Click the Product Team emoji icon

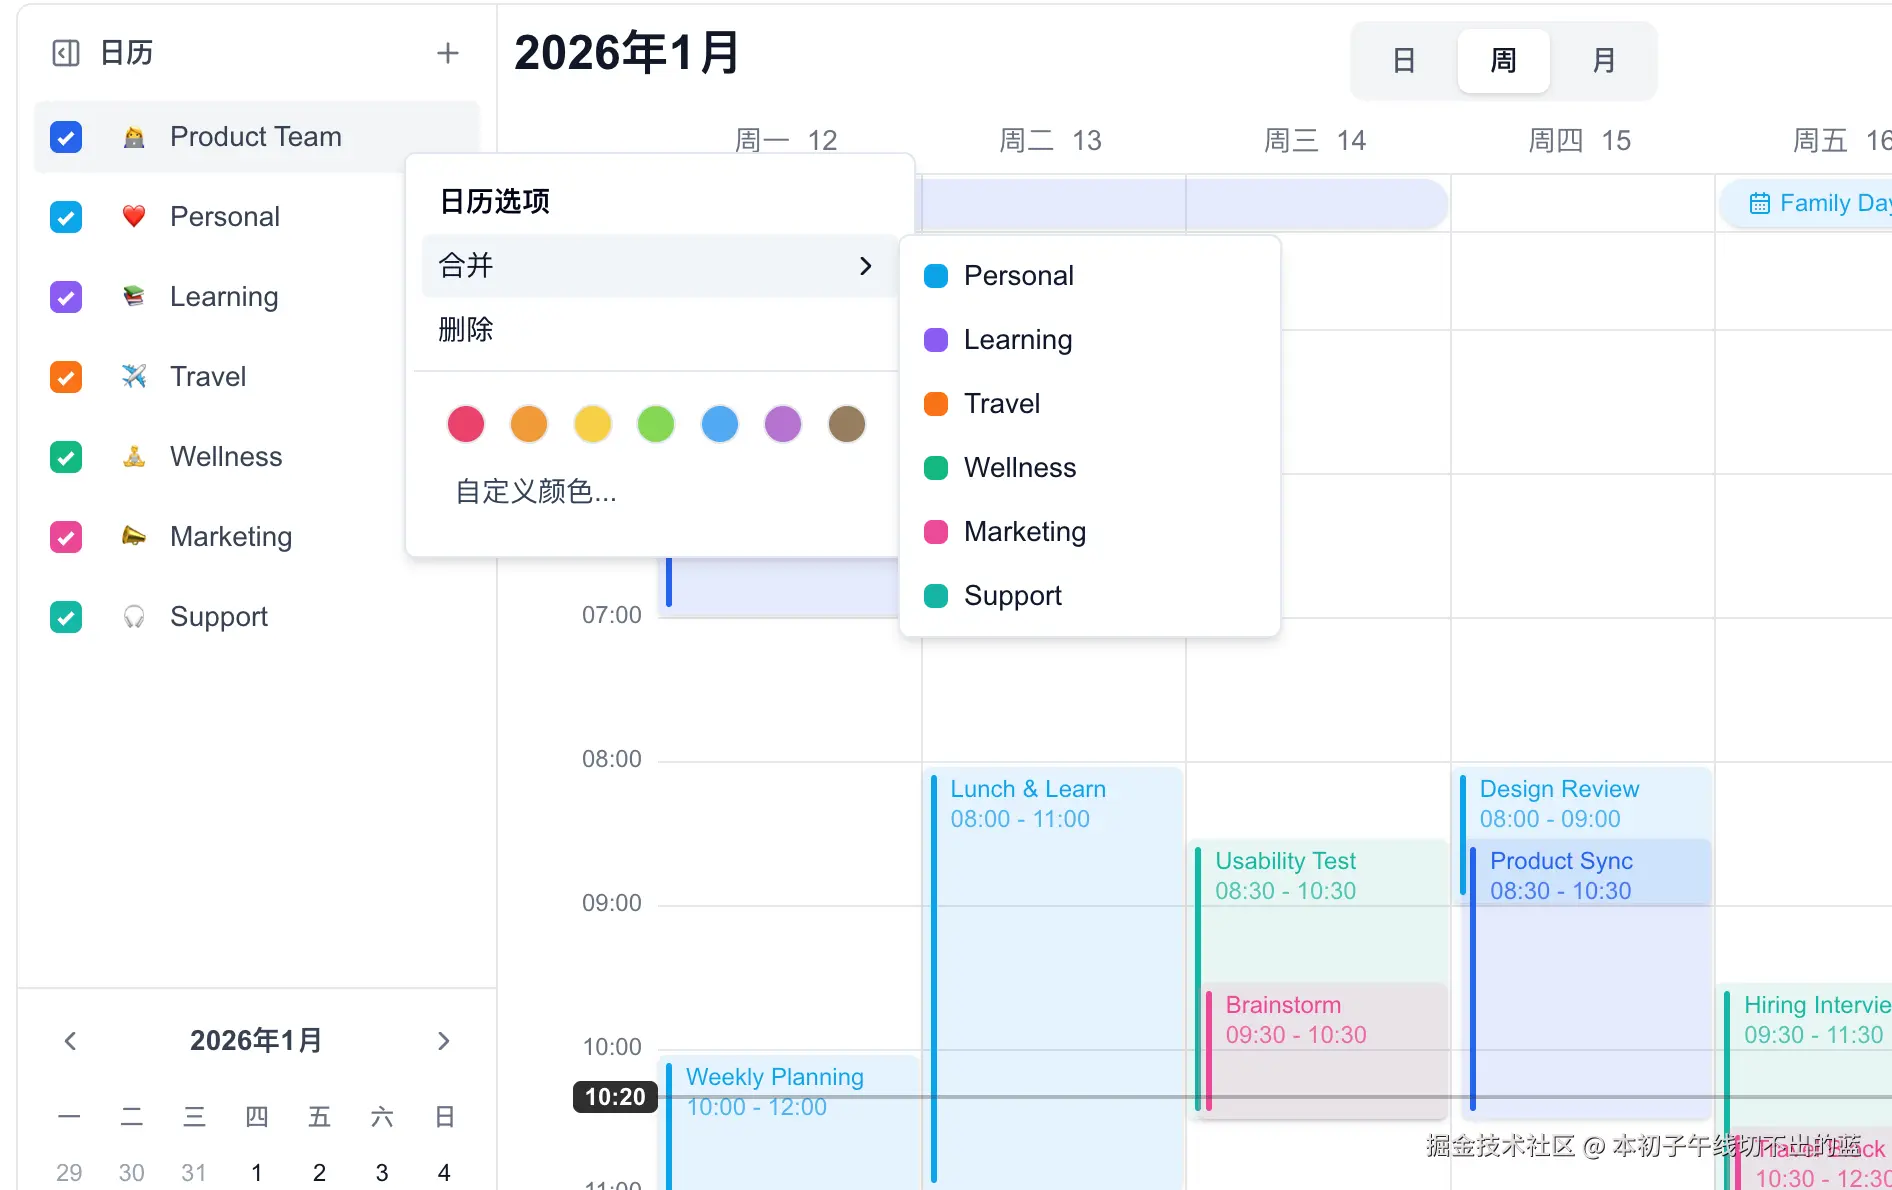click(x=134, y=137)
